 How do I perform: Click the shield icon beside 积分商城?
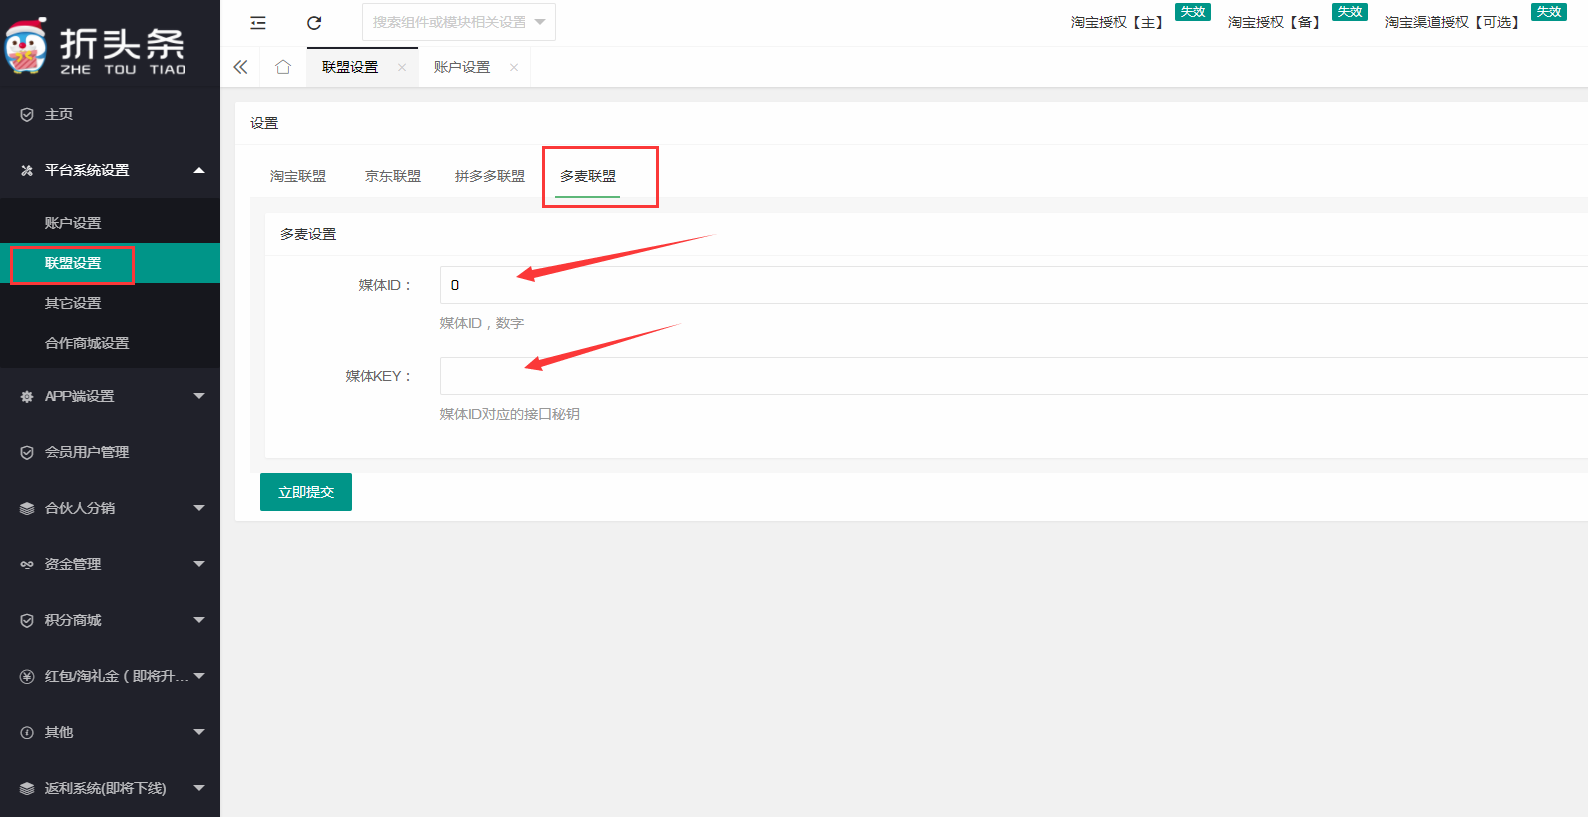27,621
